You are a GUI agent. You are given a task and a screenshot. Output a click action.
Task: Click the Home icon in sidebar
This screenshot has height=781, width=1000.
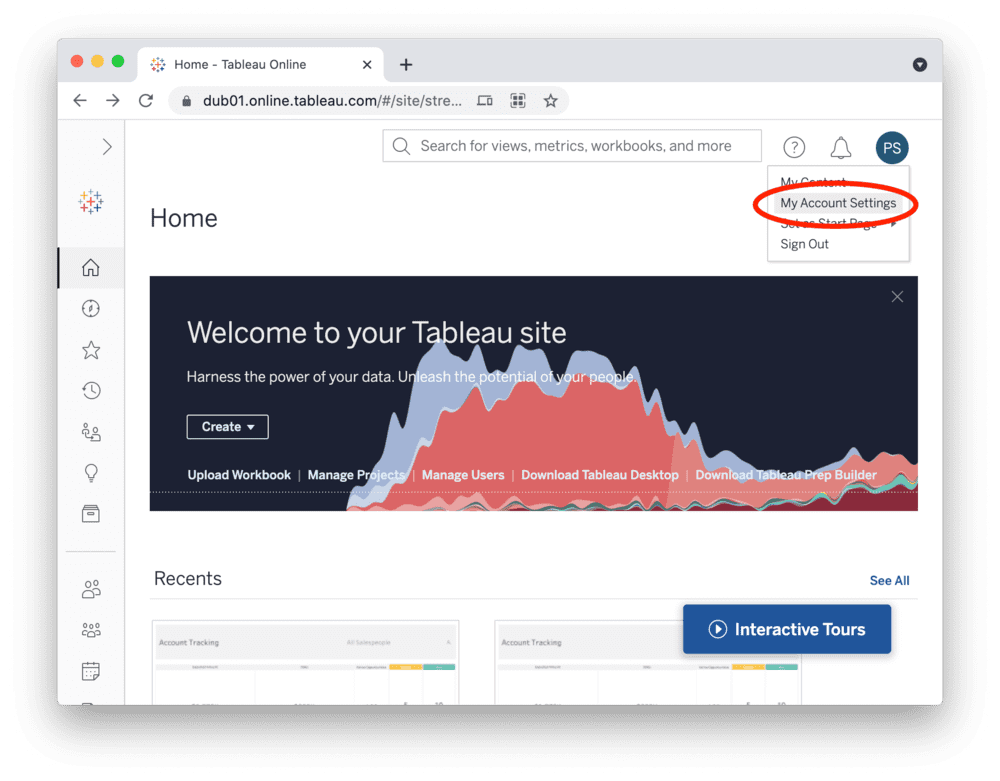[x=91, y=268]
